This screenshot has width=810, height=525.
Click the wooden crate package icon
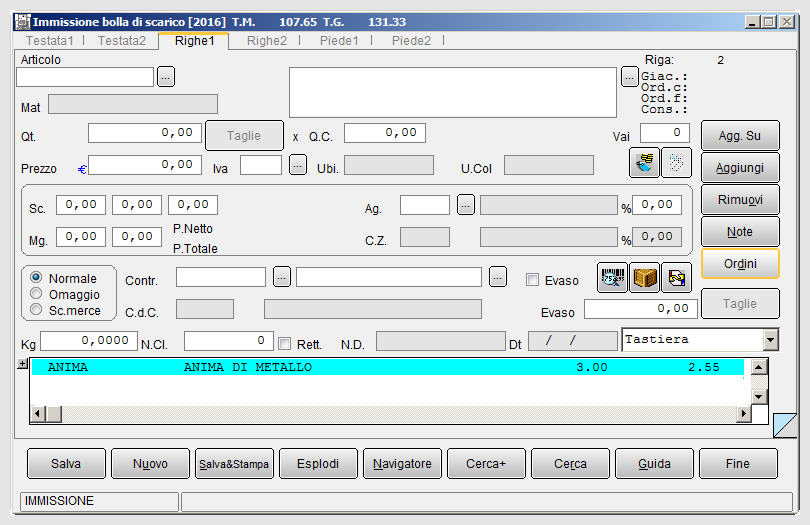pos(644,278)
